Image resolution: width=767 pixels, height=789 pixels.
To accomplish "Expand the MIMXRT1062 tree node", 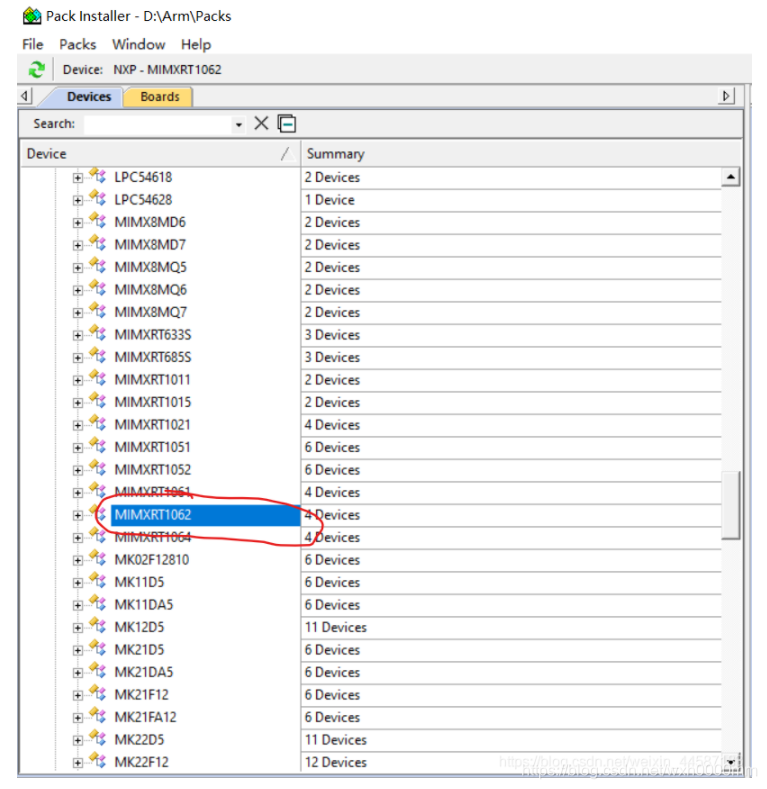I will tap(78, 515).
